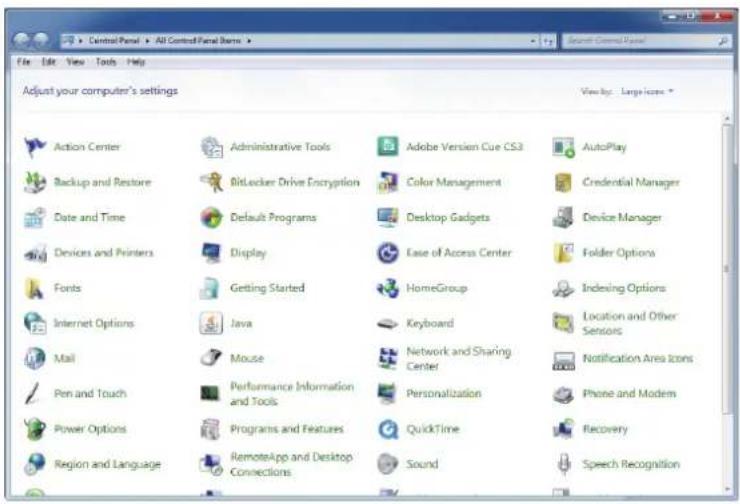Viewport: 740px width, 504px height.
Task: Open the View by Large icons dropdown
Action: point(647,92)
